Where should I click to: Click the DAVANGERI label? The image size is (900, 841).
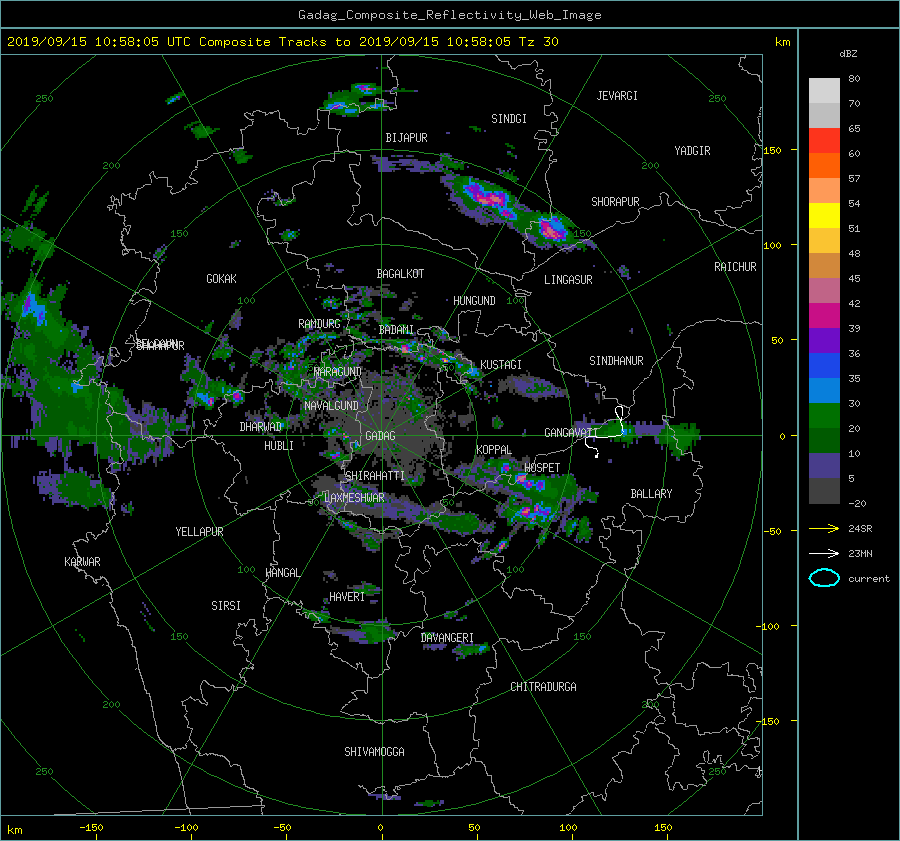pyautogui.click(x=447, y=638)
